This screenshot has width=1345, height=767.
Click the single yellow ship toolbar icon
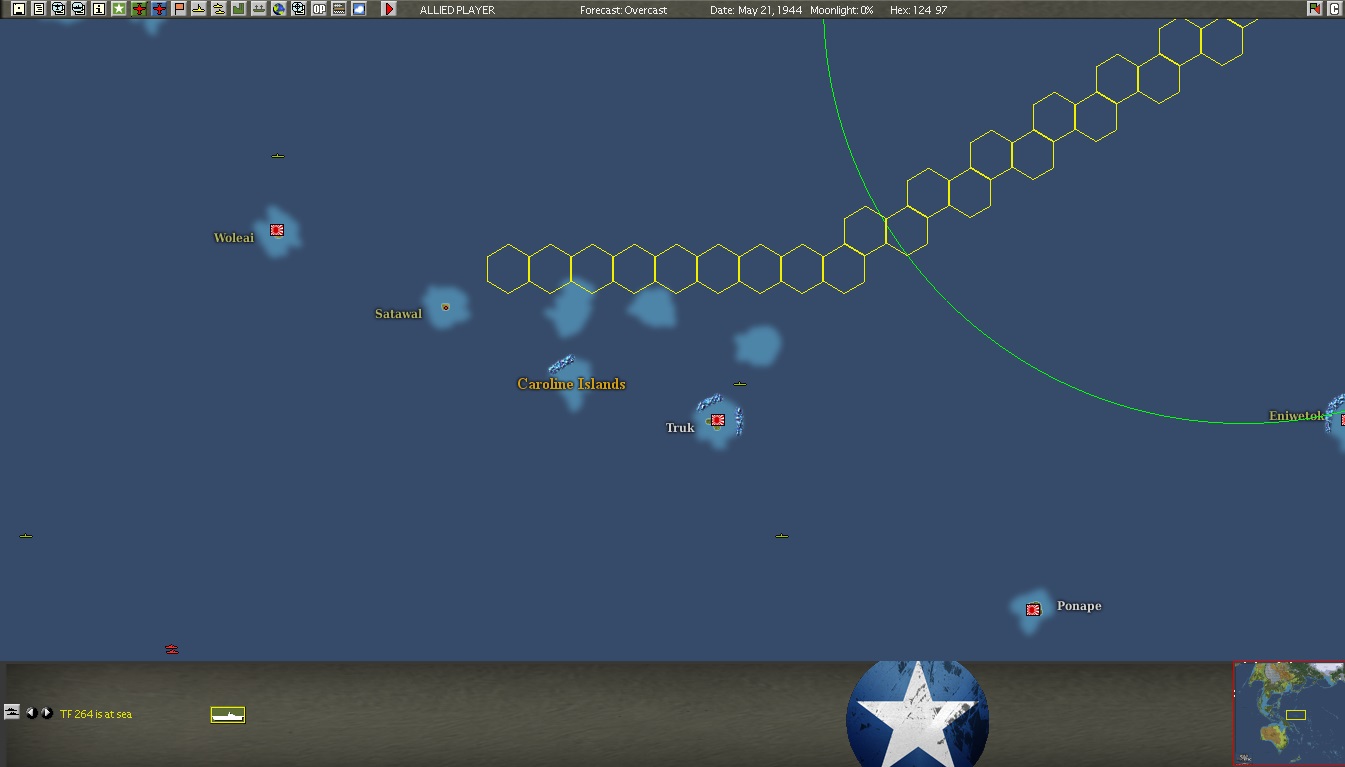coord(198,9)
